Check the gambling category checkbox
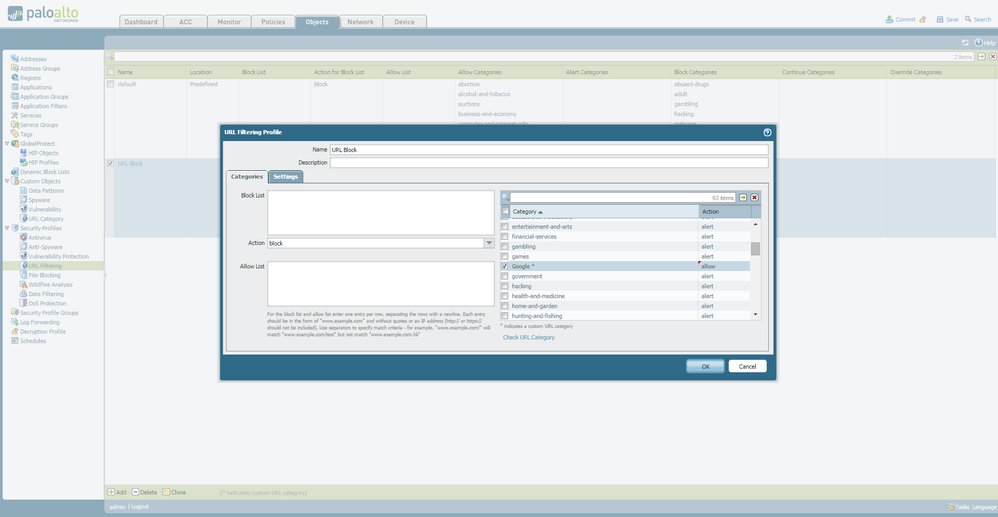The height and width of the screenshot is (517, 998). coord(505,246)
